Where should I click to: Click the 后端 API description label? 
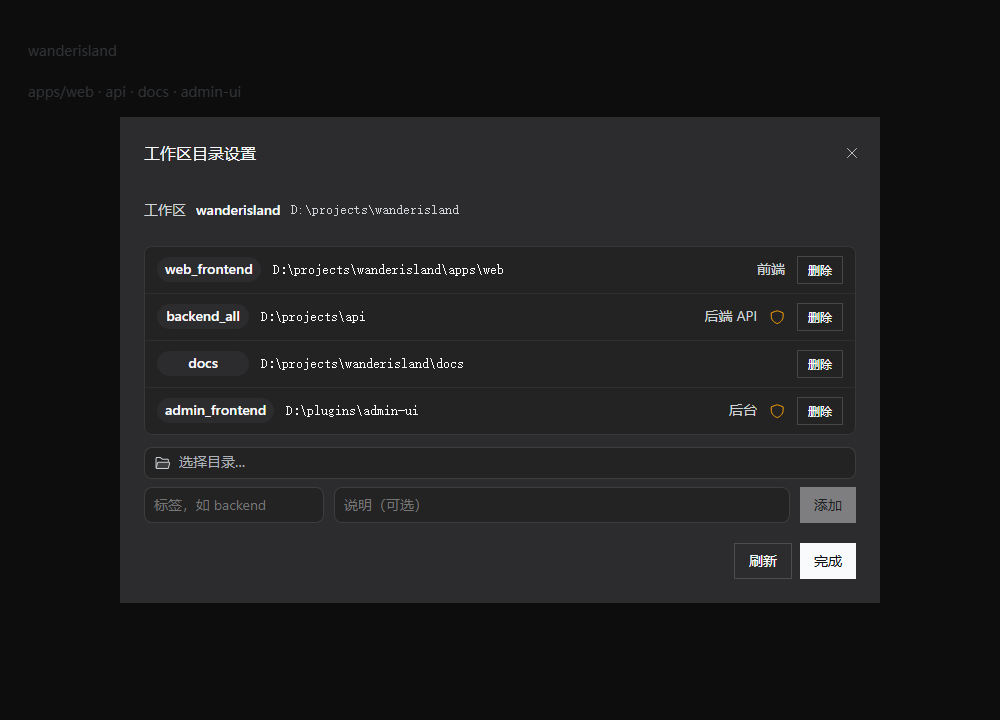pos(730,317)
